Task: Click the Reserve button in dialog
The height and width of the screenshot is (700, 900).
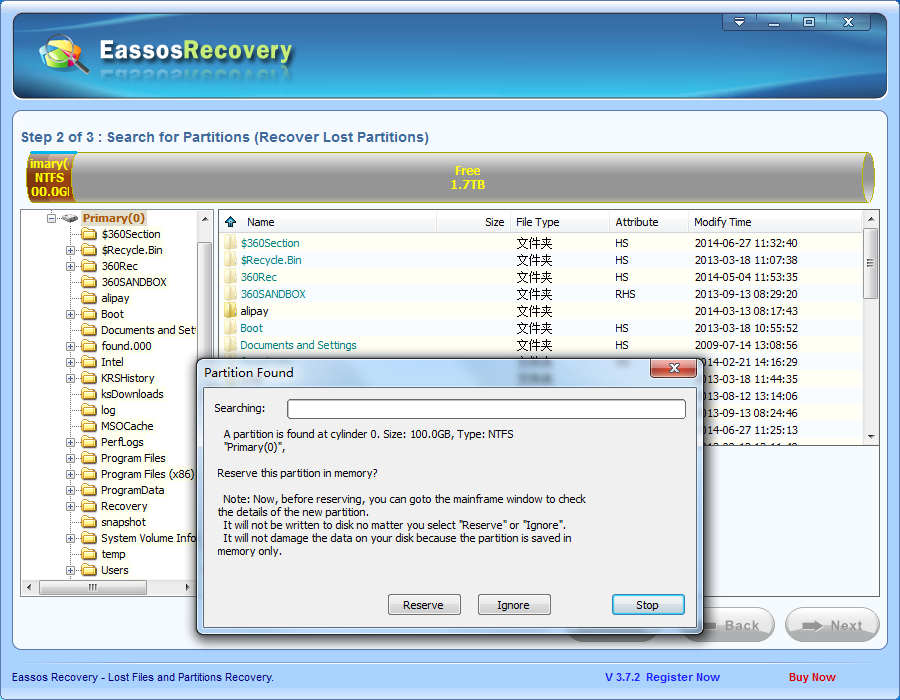Action: 424,605
